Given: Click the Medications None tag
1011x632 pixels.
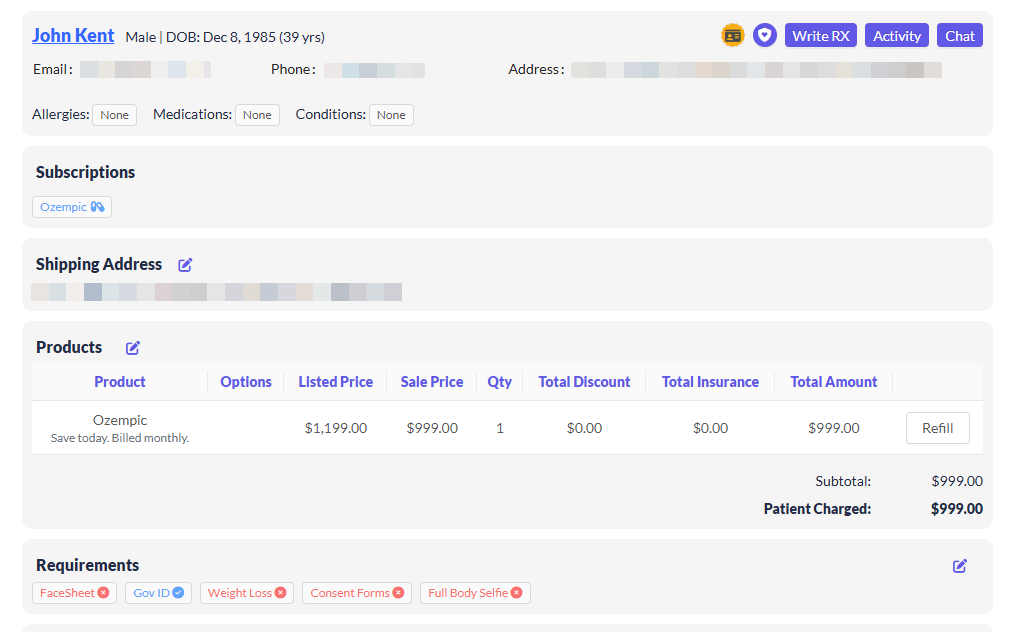Looking at the screenshot, I should (x=257, y=115).
